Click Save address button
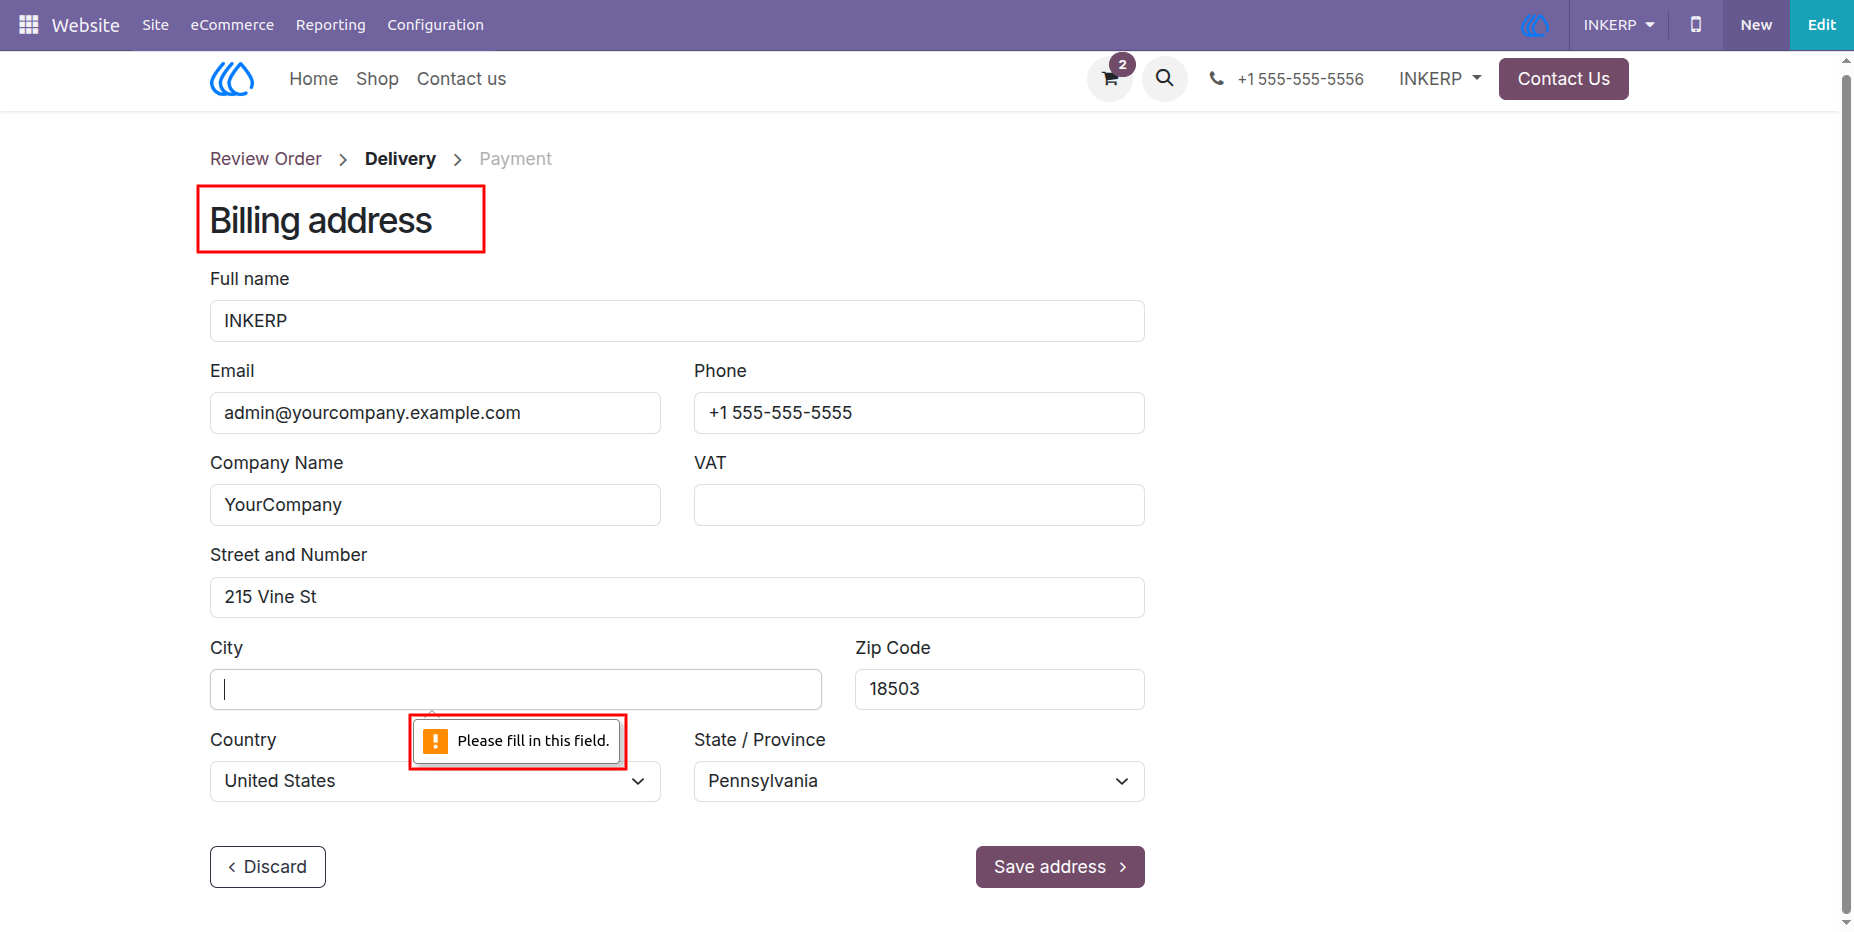Viewport: 1854px width, 932px height. [x=1060, y=867]
